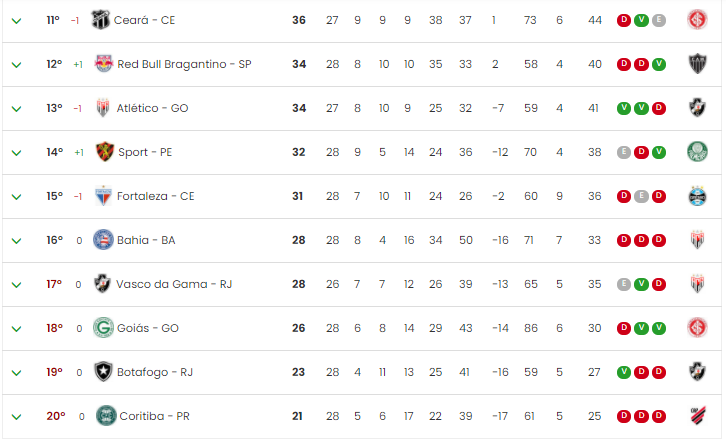Expand the Vasco da Gama row chevron
Viewport: 726px width, 442px height.
pyautogui.click(x=16, y=285)
